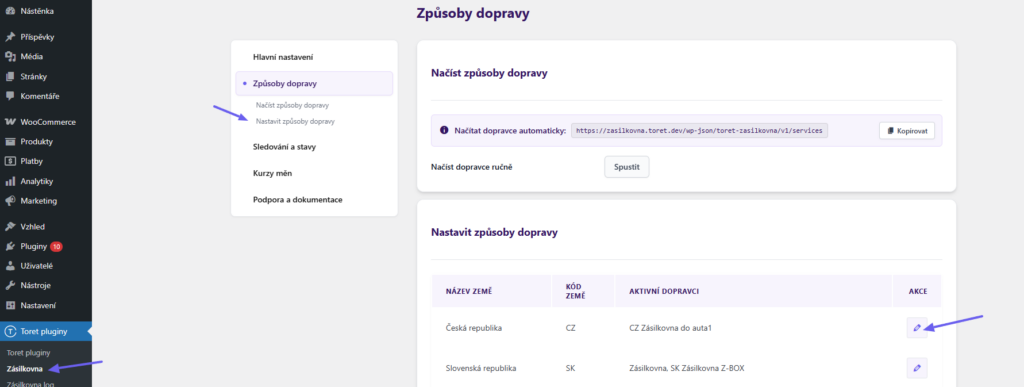This screenshot has width=1024, height=387.
Task: Click the CZ Zásilkovna do auta1 carrier text
Action: point(670,328)
